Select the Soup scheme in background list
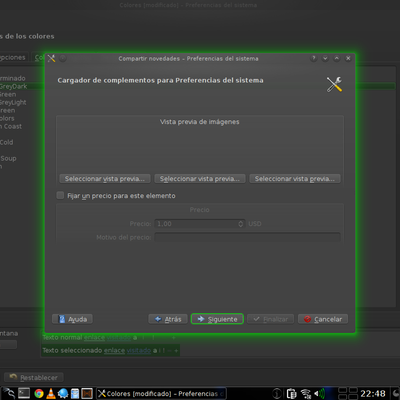Viewport: 400px width, 400px height. (x=8, y=158)
